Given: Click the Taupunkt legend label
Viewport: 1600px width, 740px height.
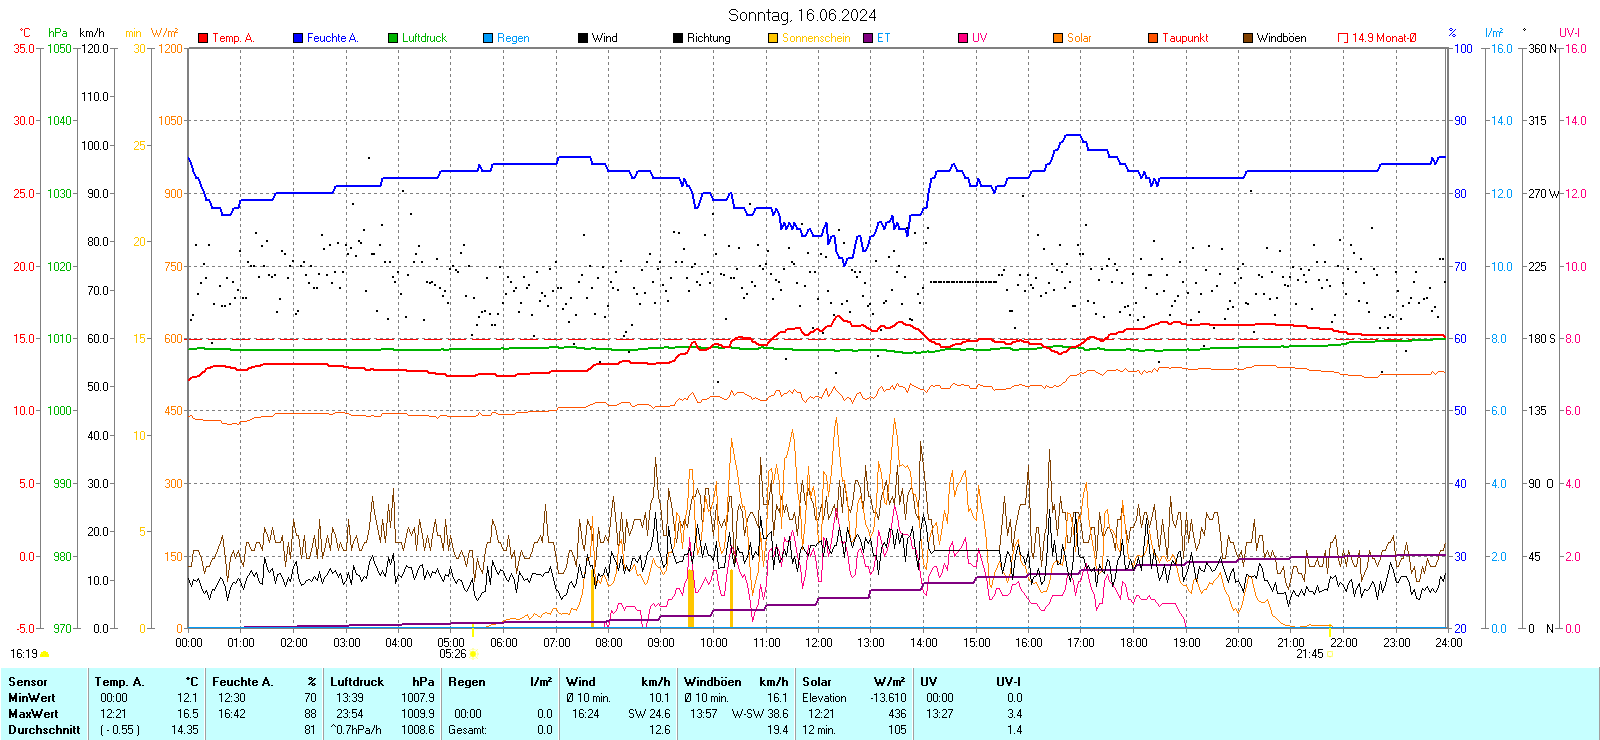Looking at the screenshot, I should (x=1185, y=38).
